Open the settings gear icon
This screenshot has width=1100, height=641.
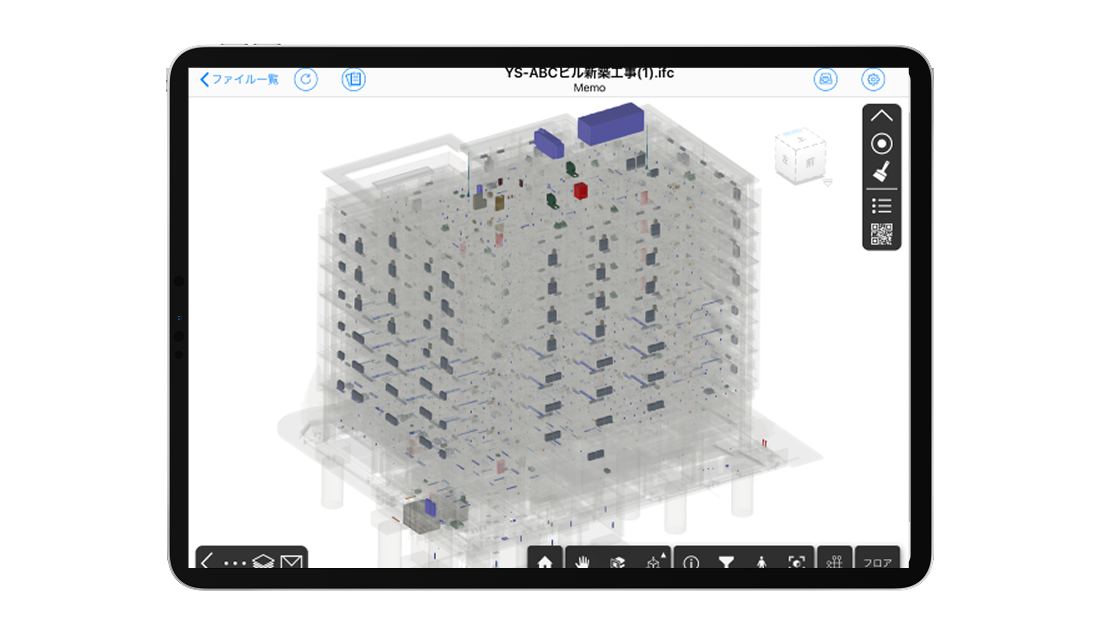pos(873,80)
